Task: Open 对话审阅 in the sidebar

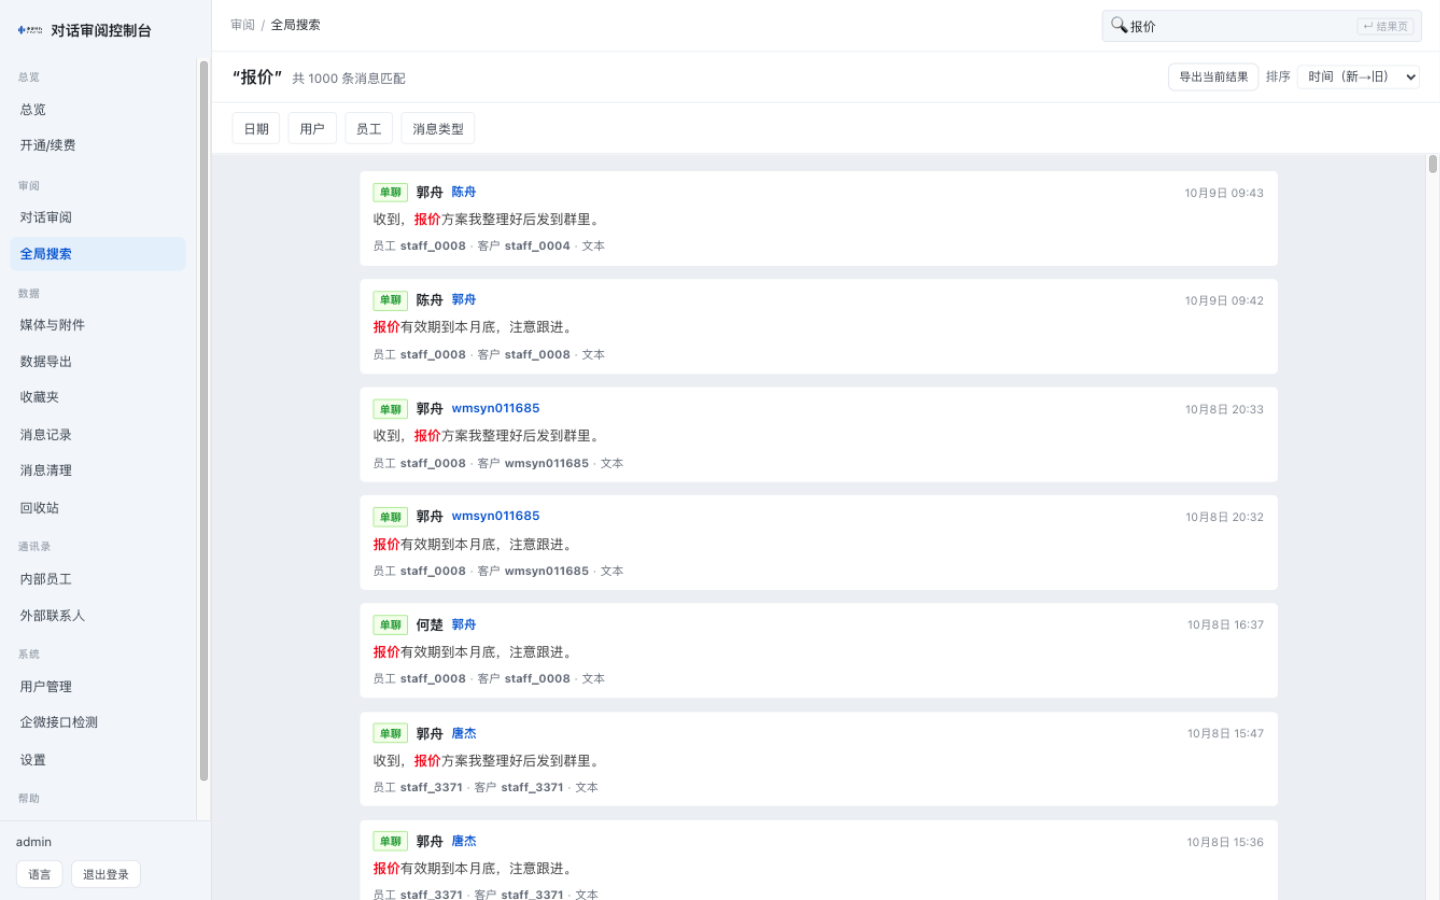Action: (x=98, y=218)
